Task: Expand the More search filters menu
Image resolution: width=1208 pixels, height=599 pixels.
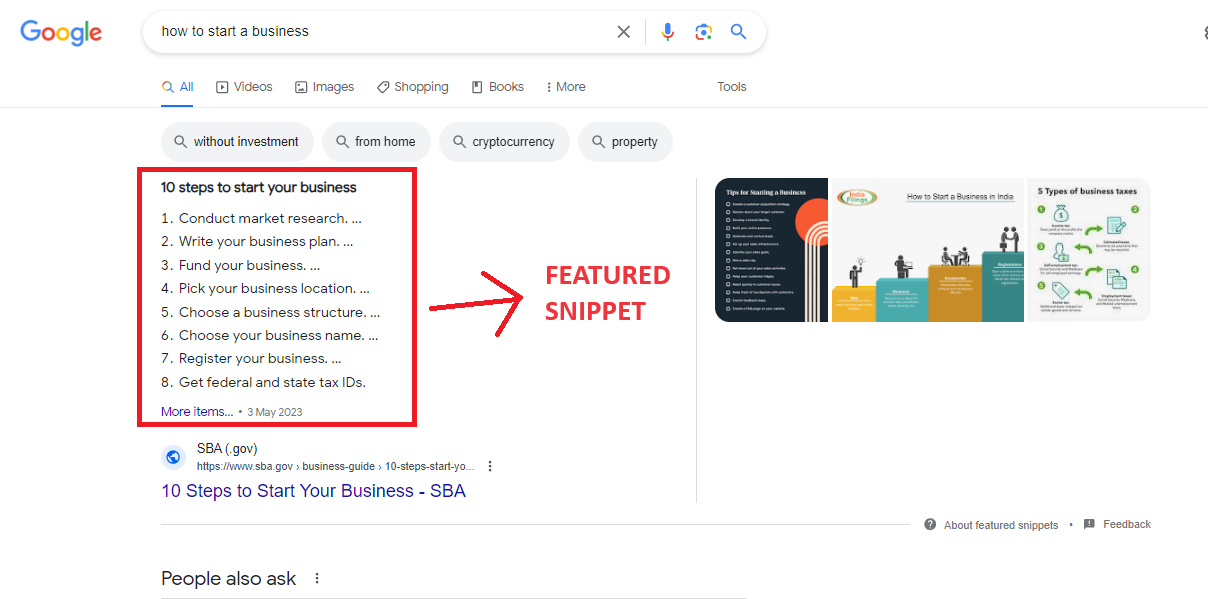Action: pyautogui.click(x=566, y=87)
